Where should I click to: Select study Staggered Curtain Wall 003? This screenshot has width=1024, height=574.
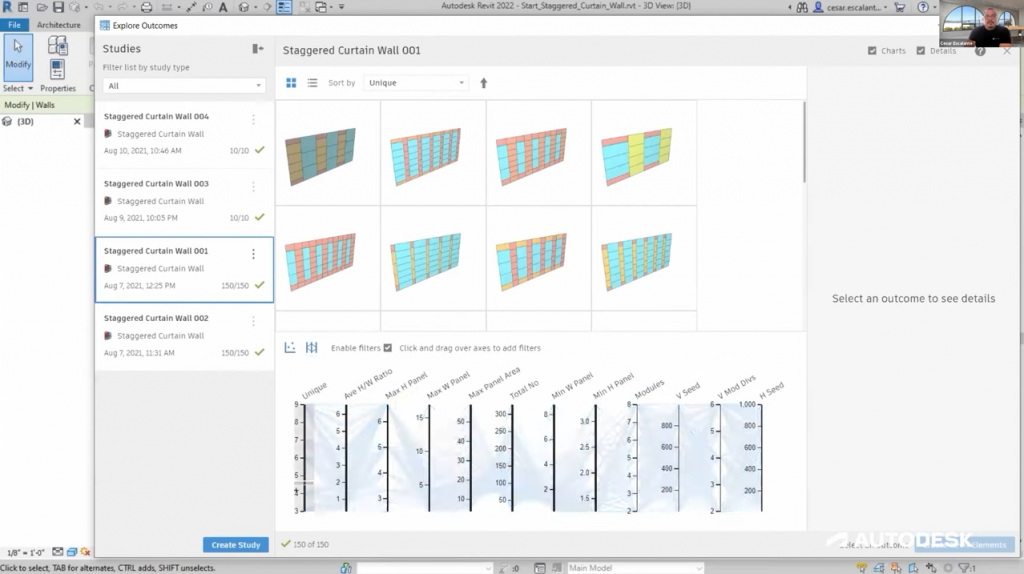pos(184,201)
